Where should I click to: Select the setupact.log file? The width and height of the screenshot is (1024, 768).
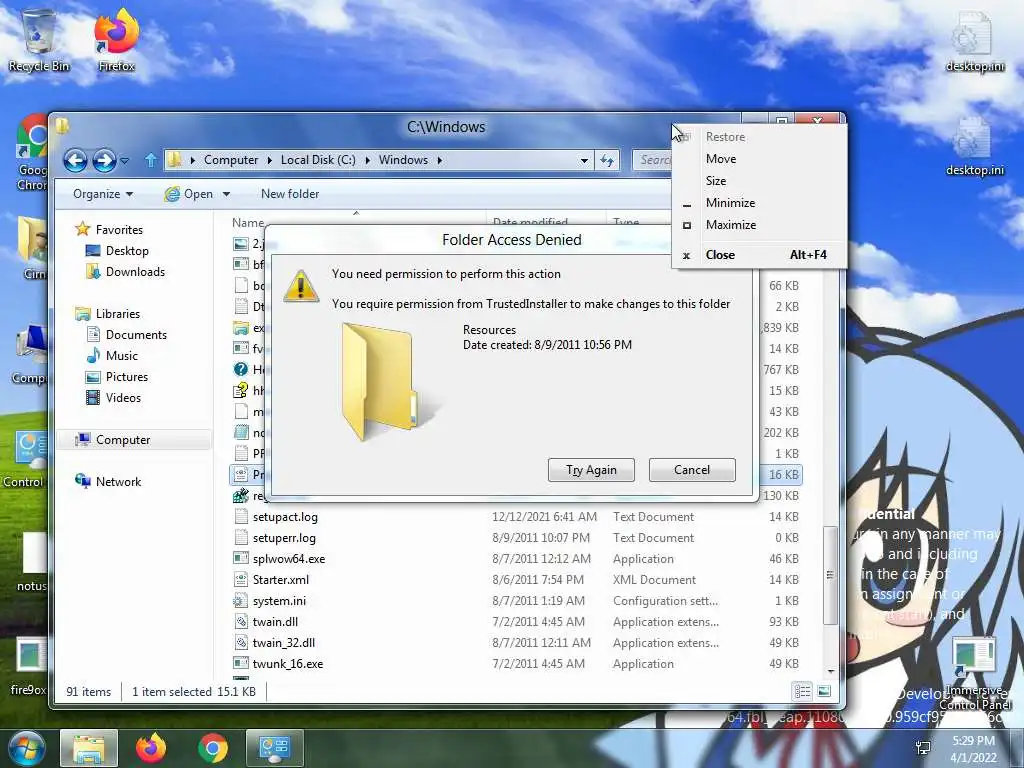point(285,517)
